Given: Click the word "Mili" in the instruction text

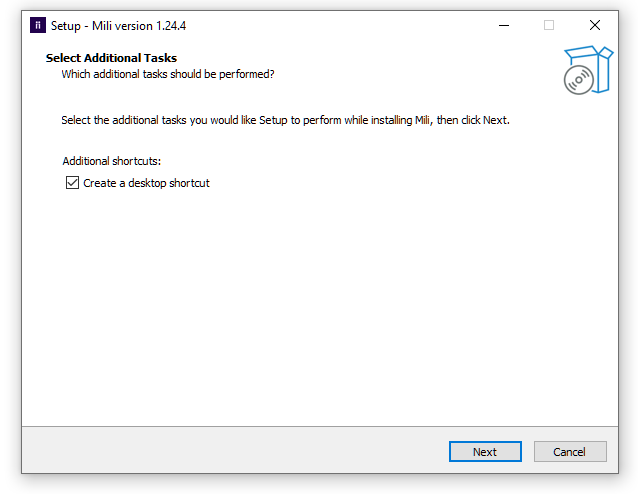Looking at the screenshot, I should tap(423, 120).
